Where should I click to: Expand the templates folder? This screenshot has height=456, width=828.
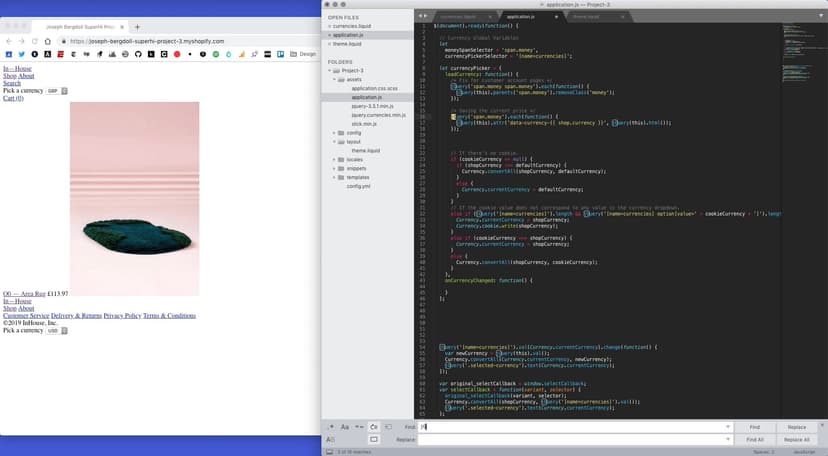336,177
